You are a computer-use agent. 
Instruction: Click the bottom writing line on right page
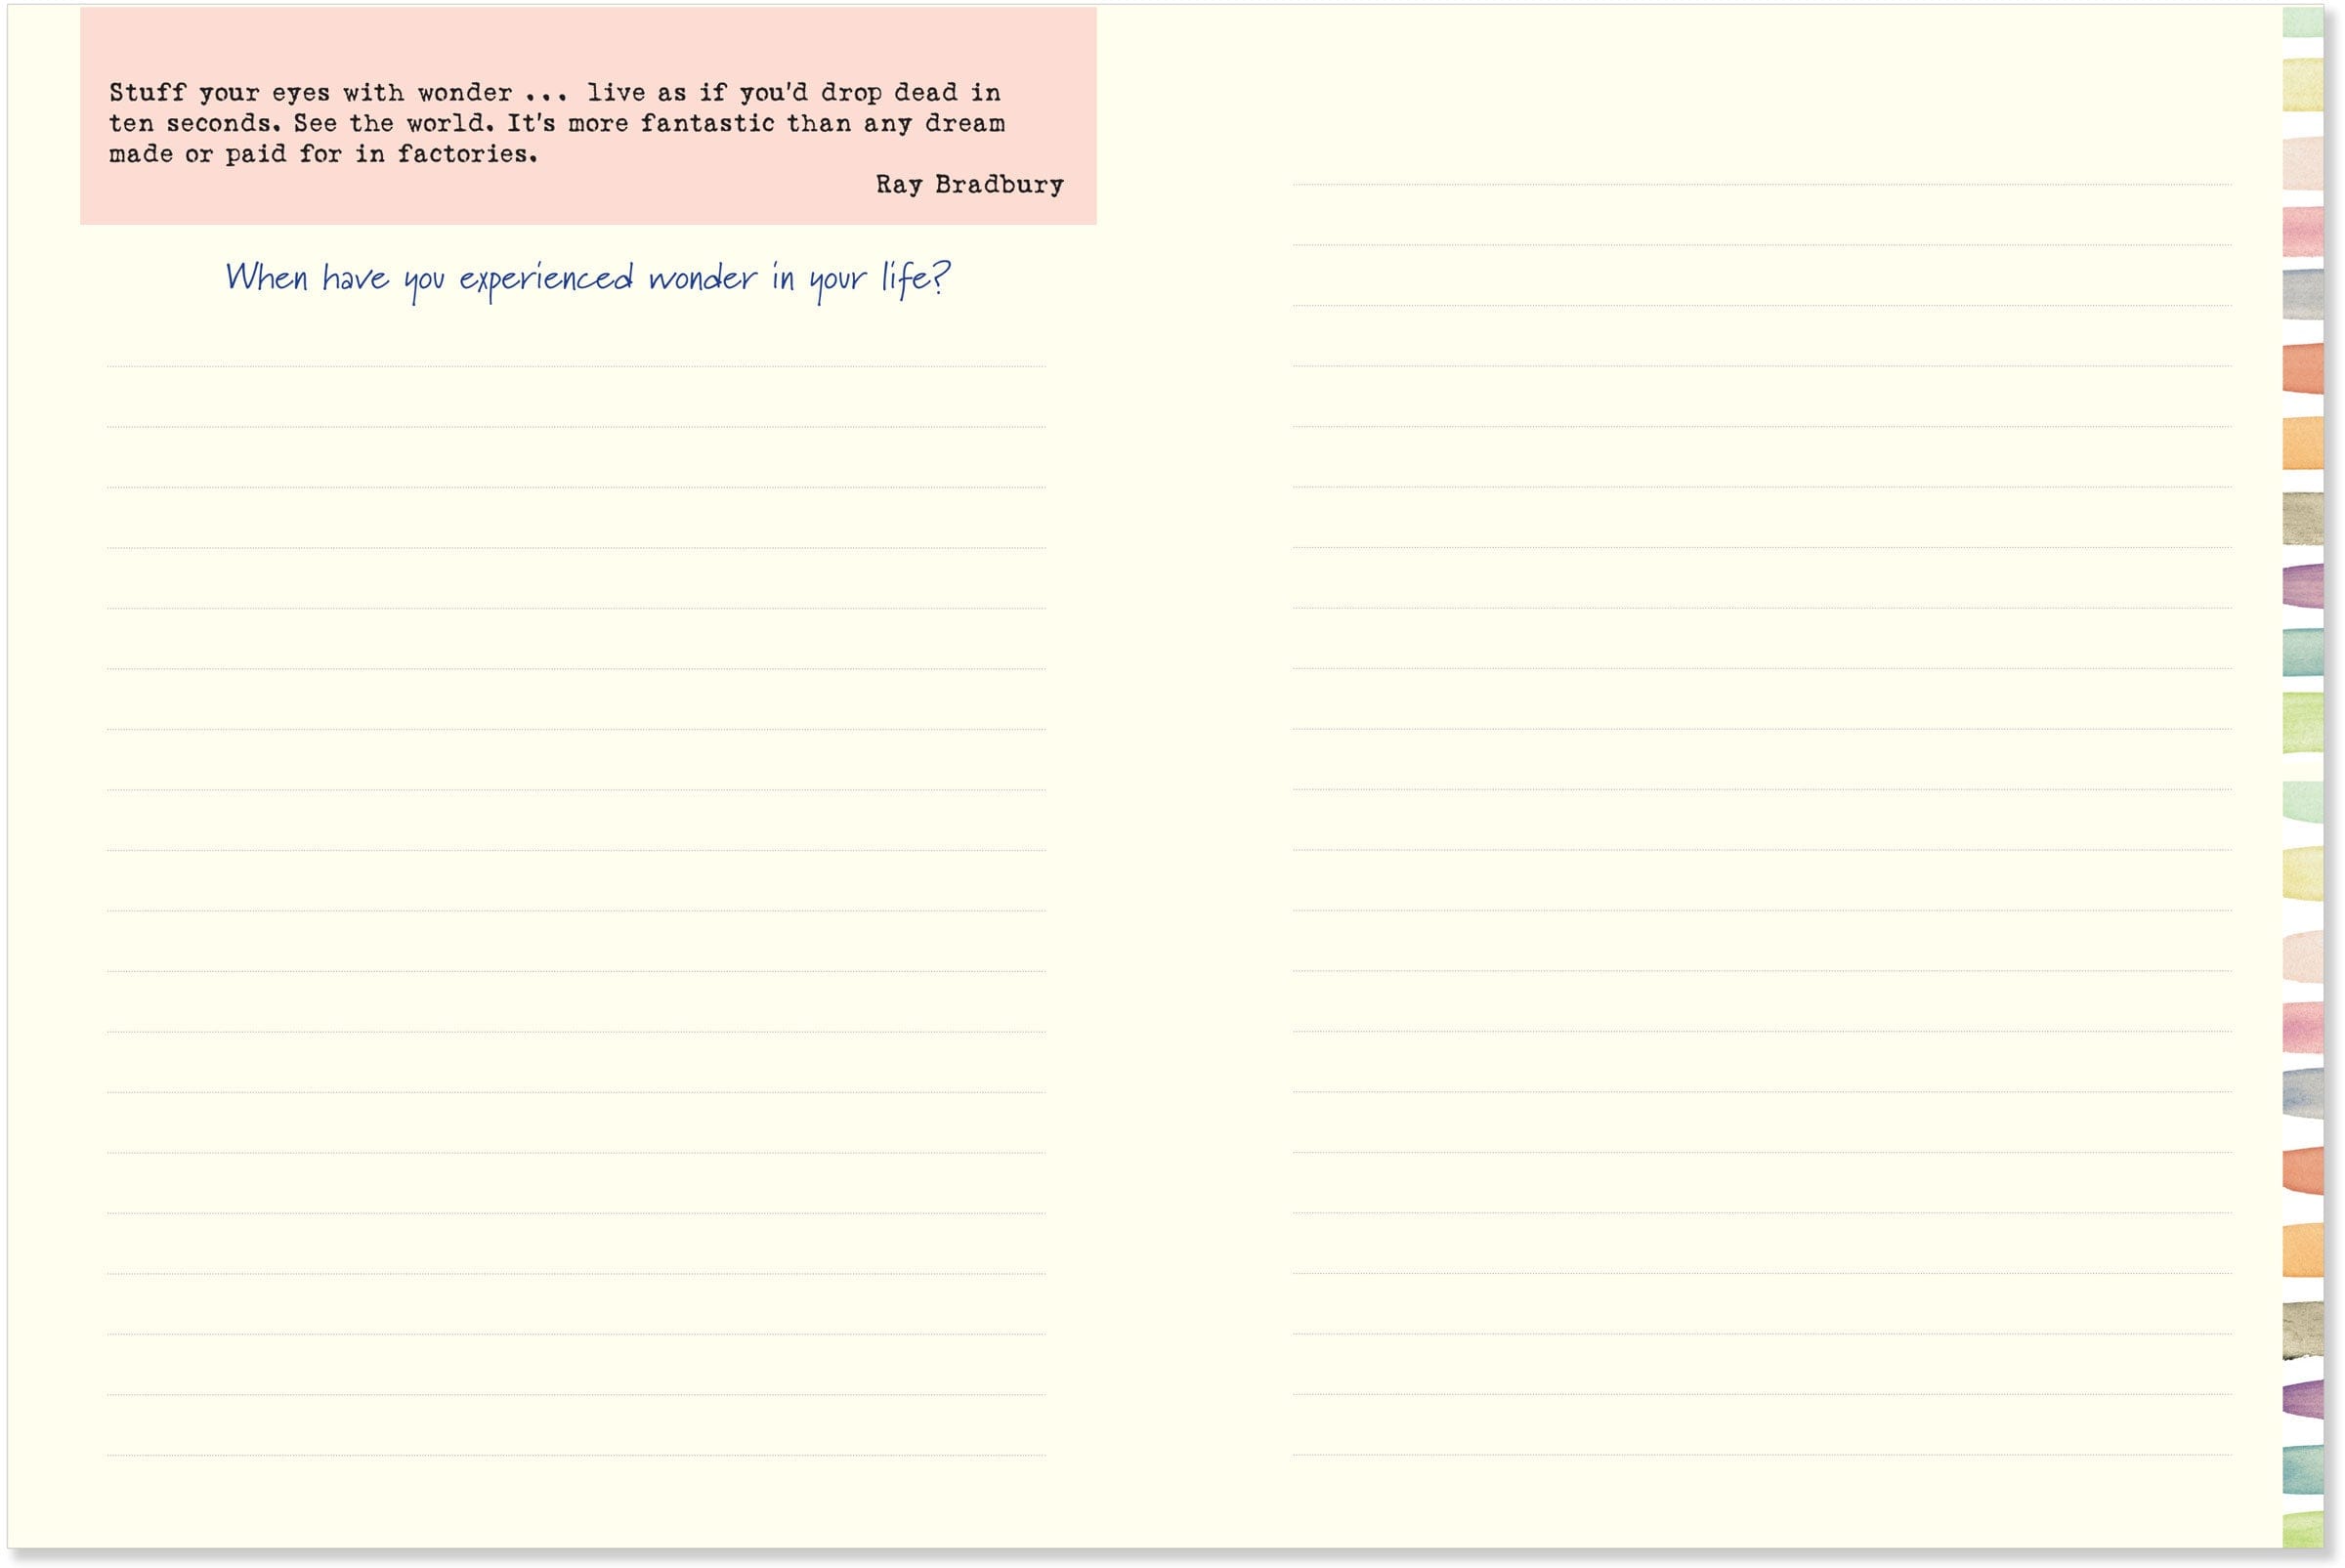click(x=1761, y=1453)
